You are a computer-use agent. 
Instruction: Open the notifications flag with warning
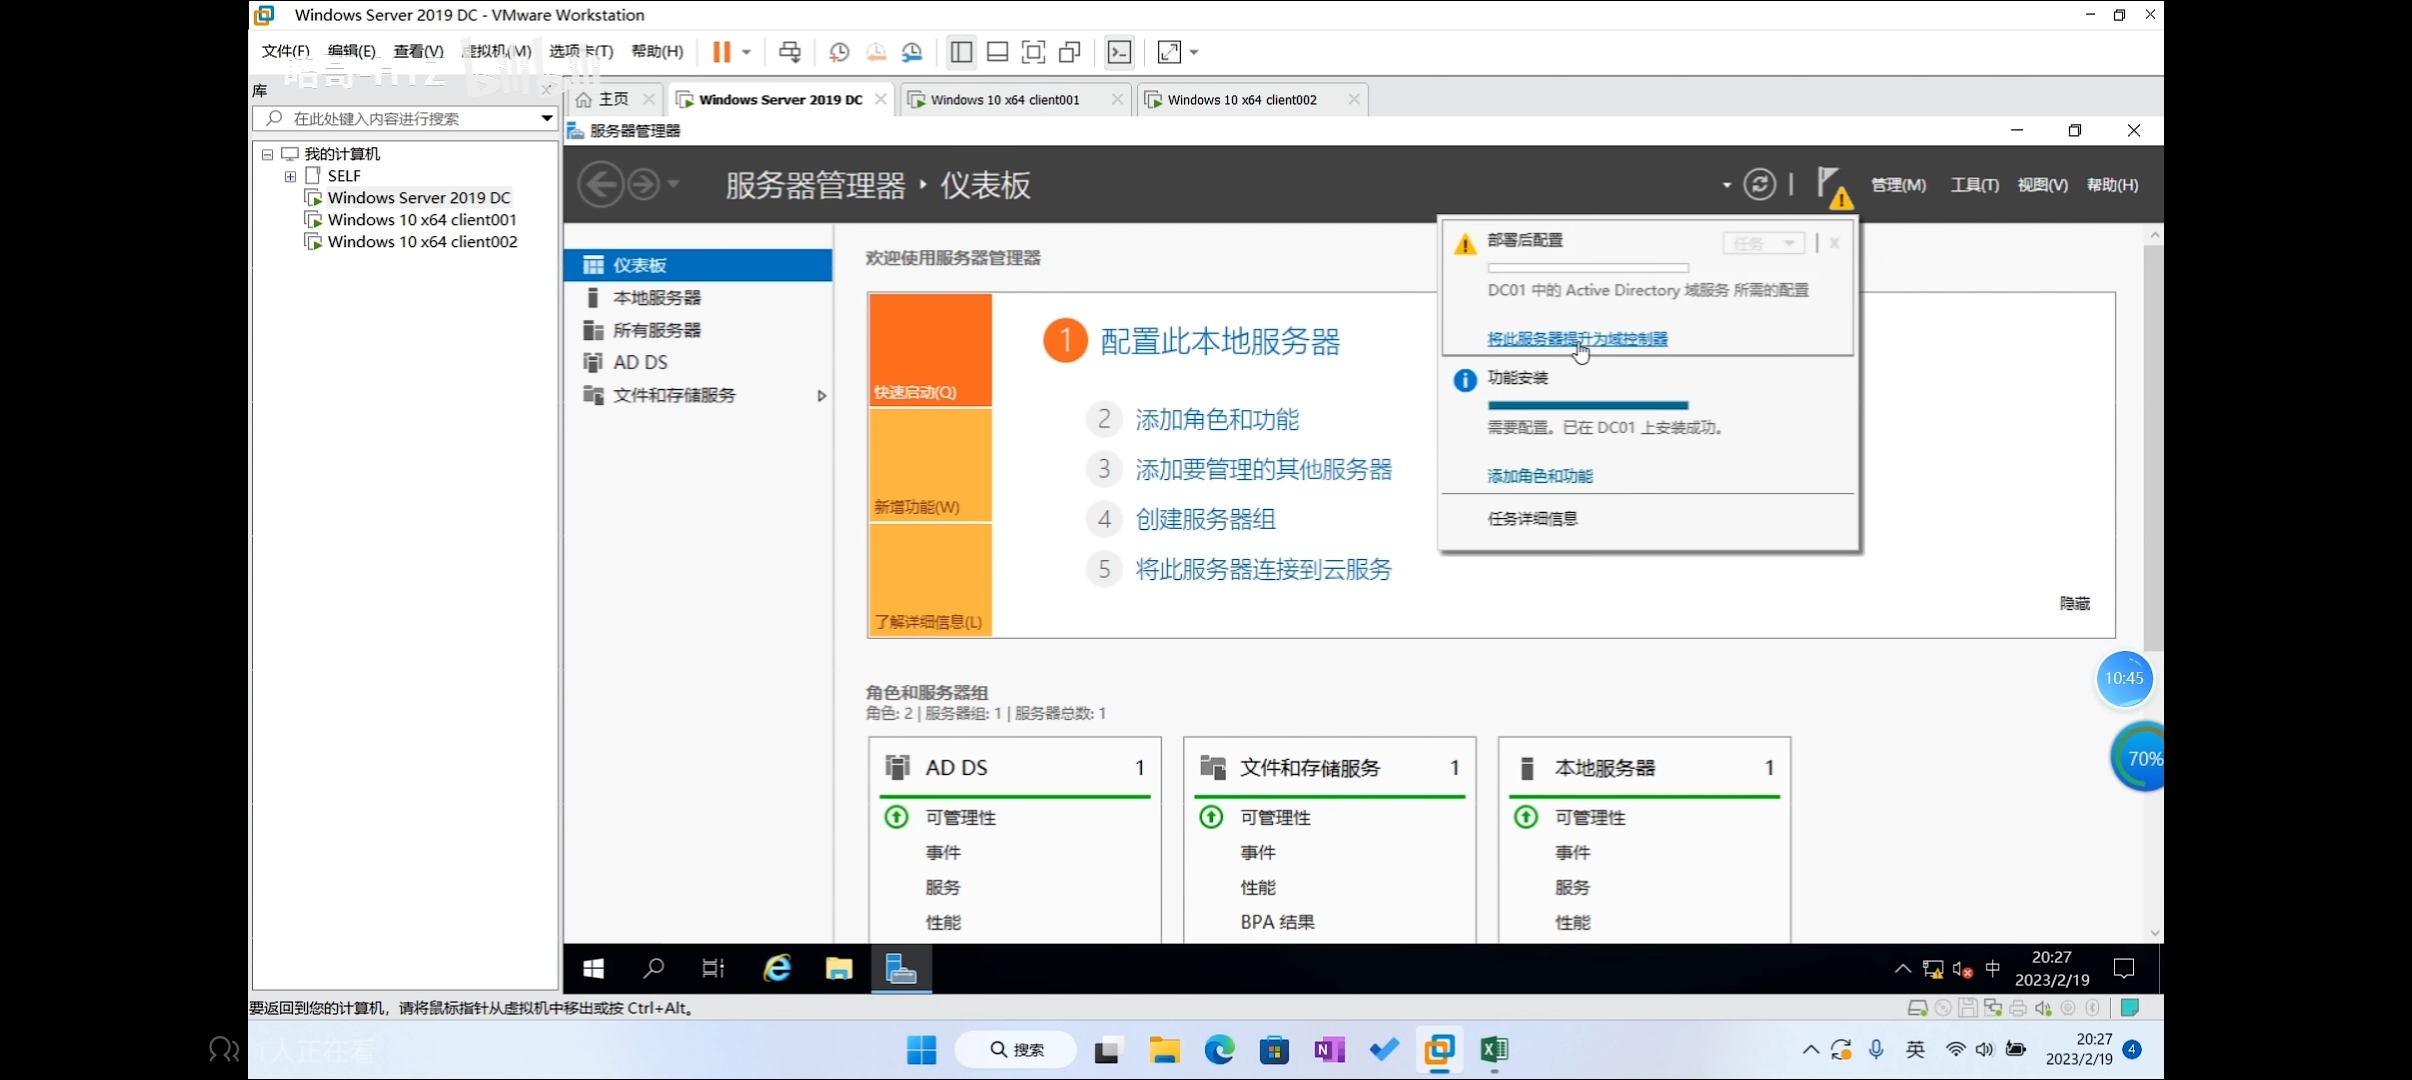click(1832, 186)
